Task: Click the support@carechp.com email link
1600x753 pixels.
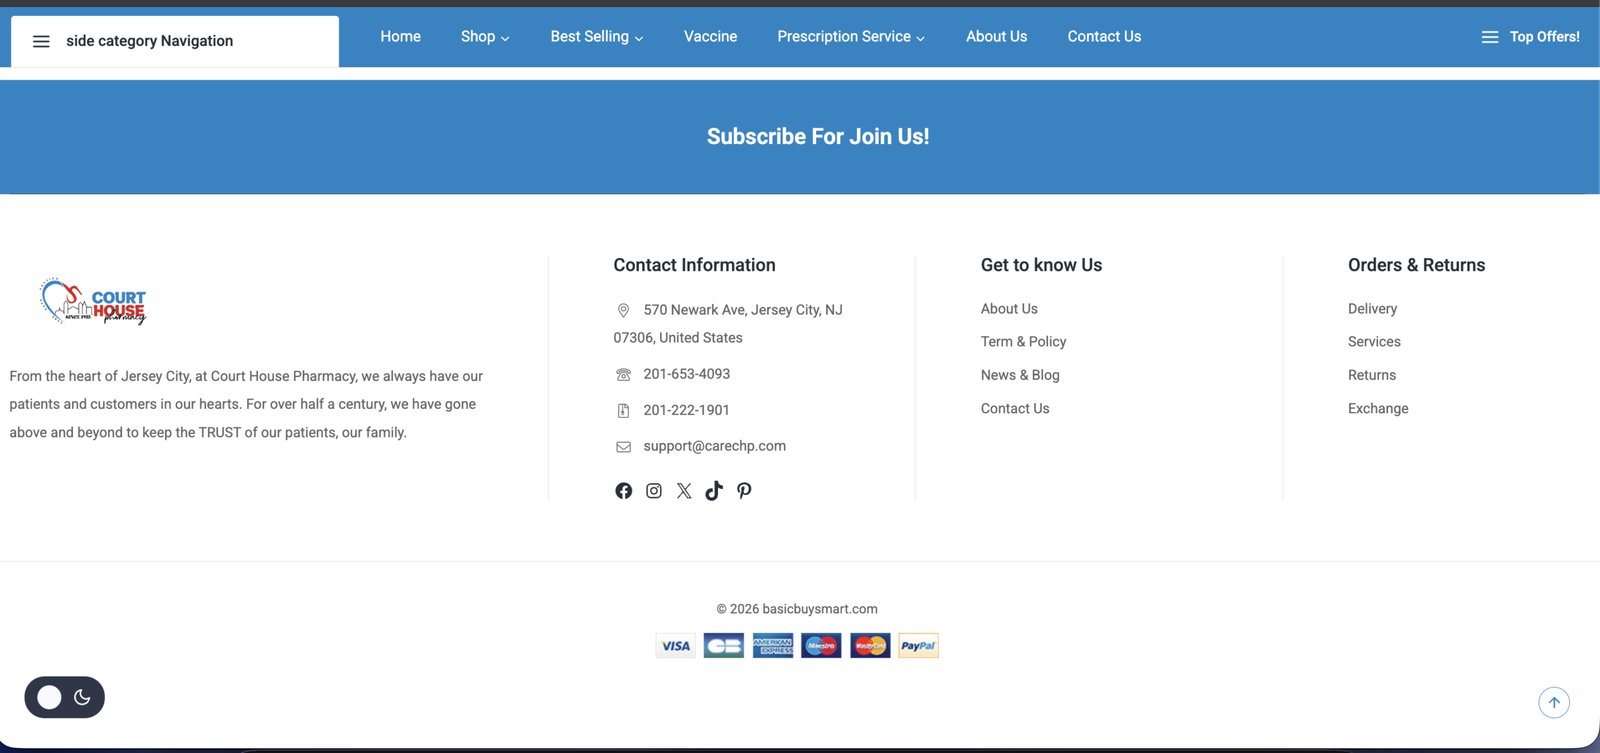Action: pos(714,446)
